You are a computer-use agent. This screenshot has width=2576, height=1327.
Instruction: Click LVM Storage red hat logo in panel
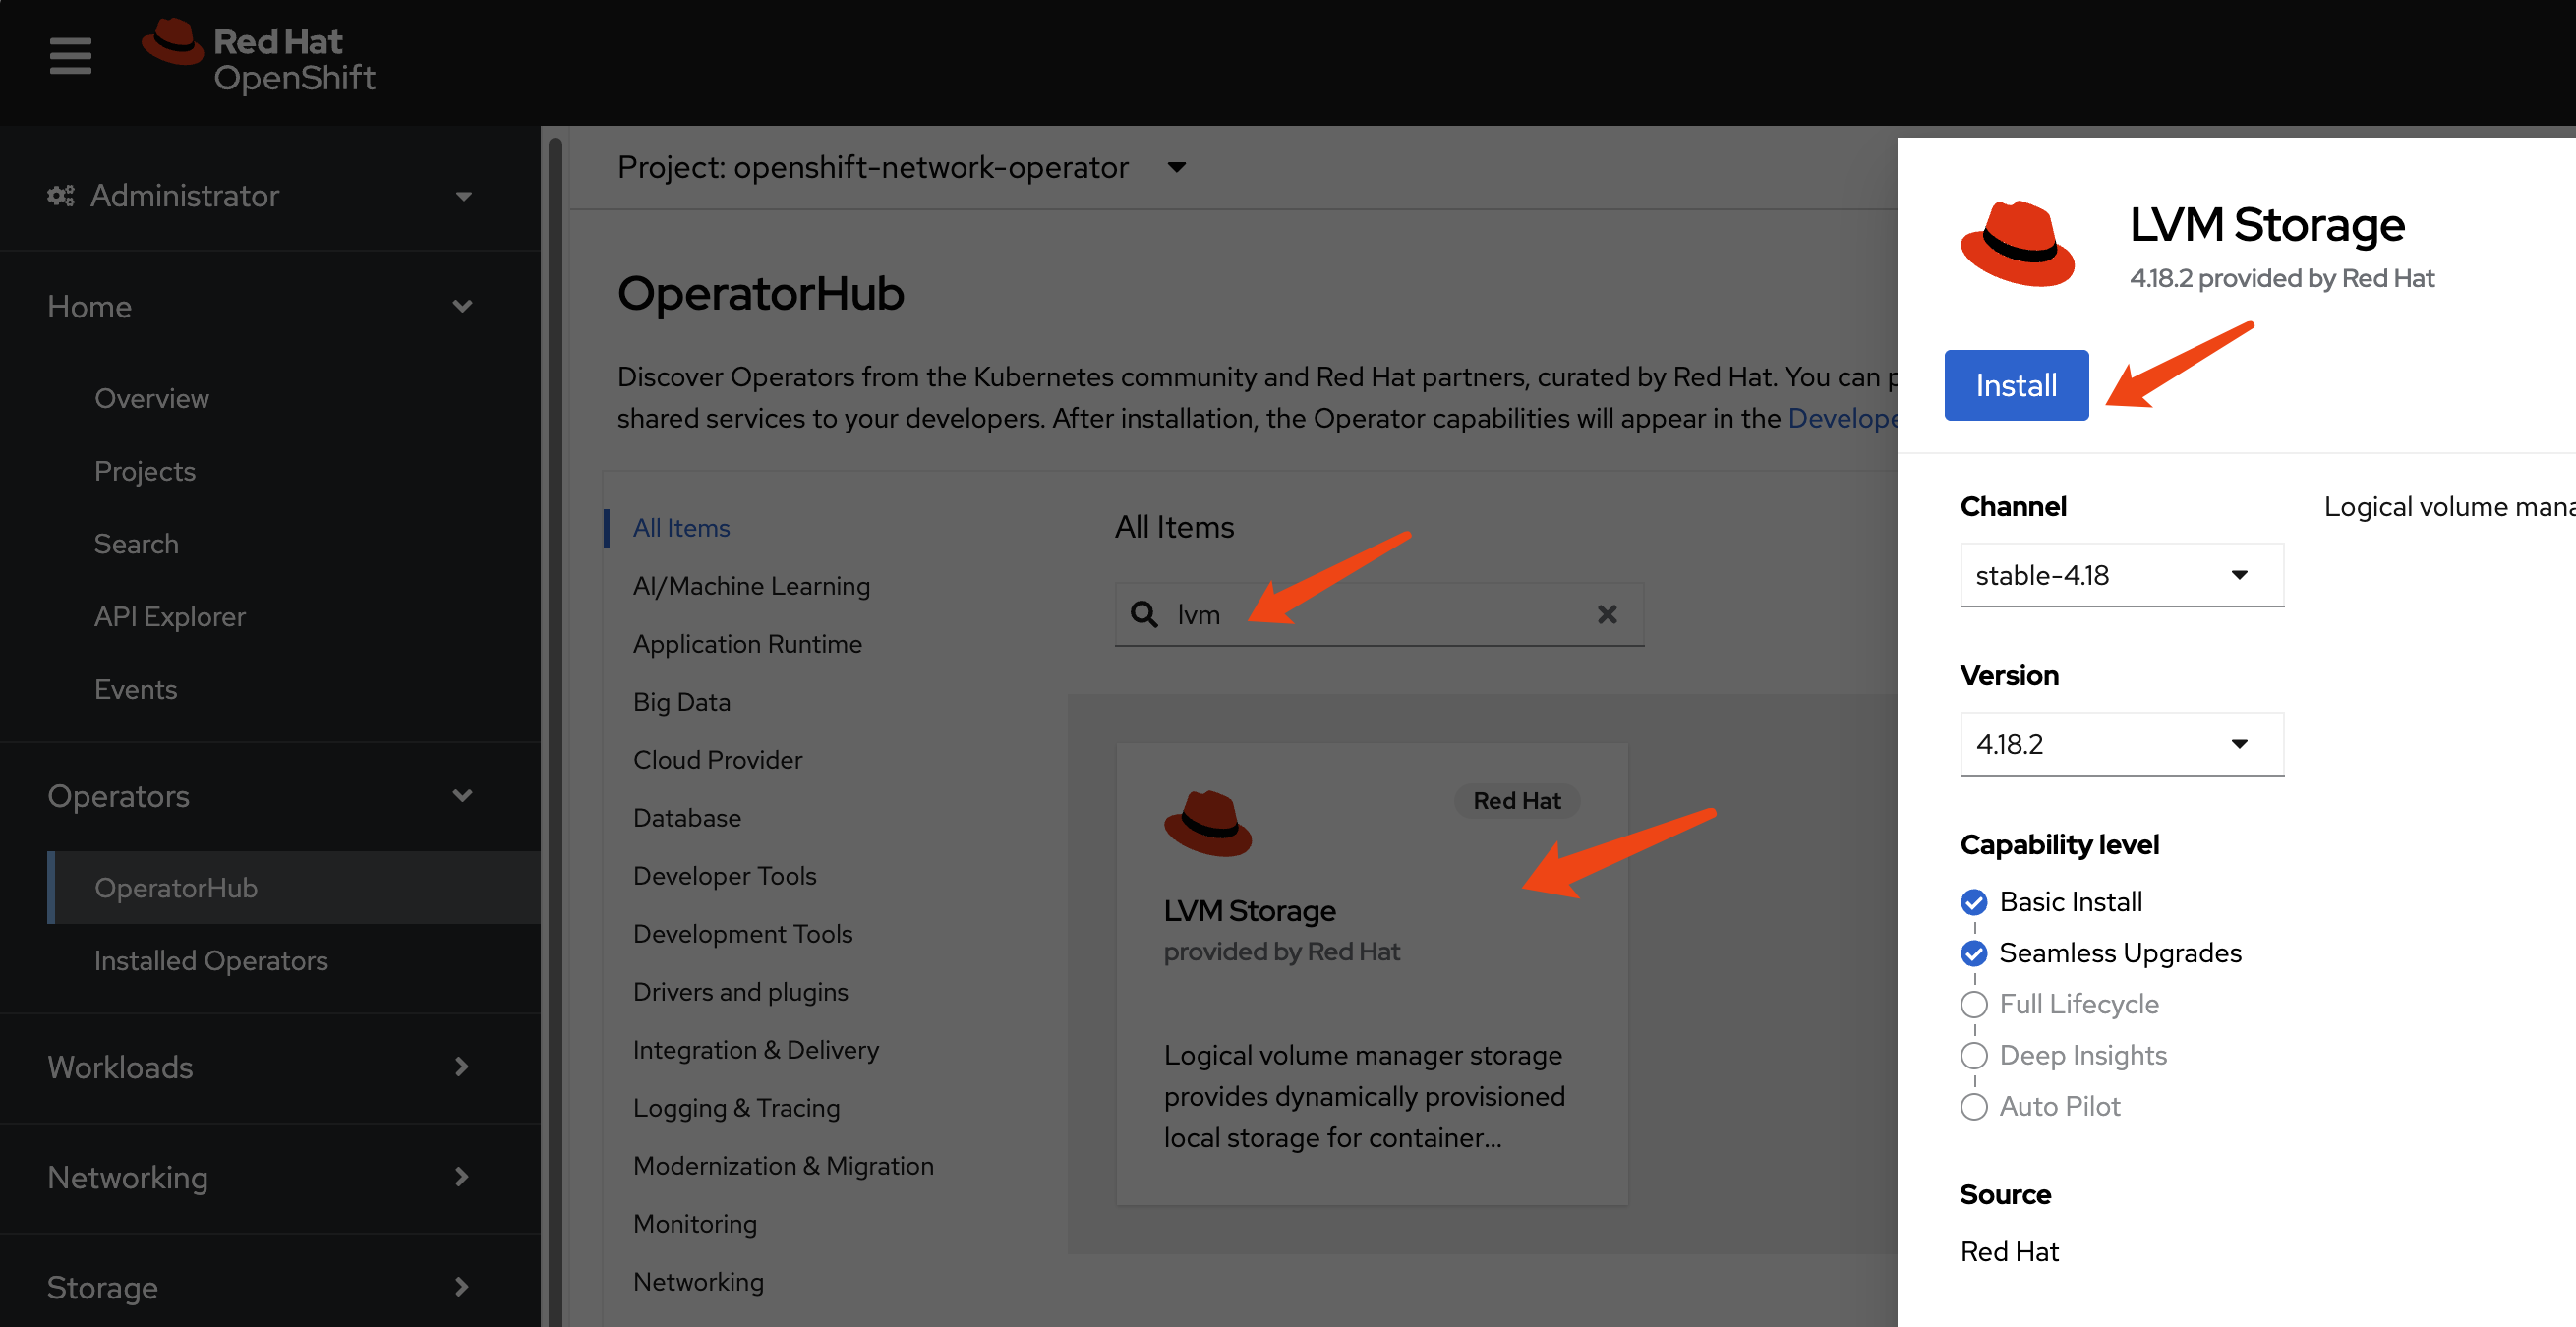click(x=2016, y=243)
